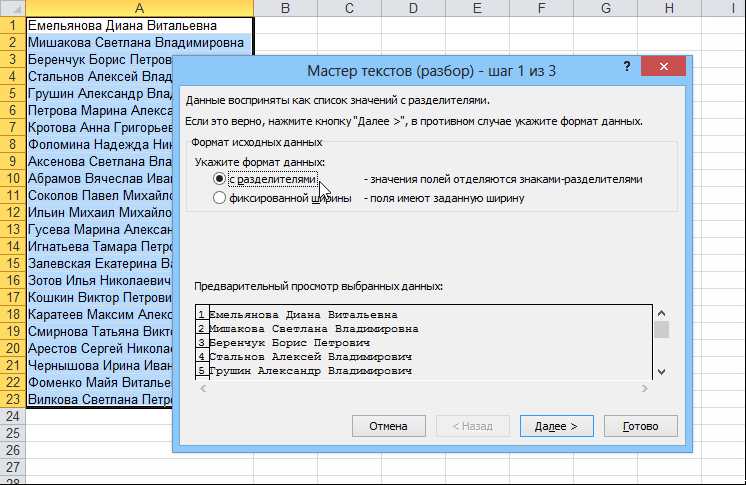Click the select-all corner of the sheet
The image size is (746, 485).
click(12, 8)
